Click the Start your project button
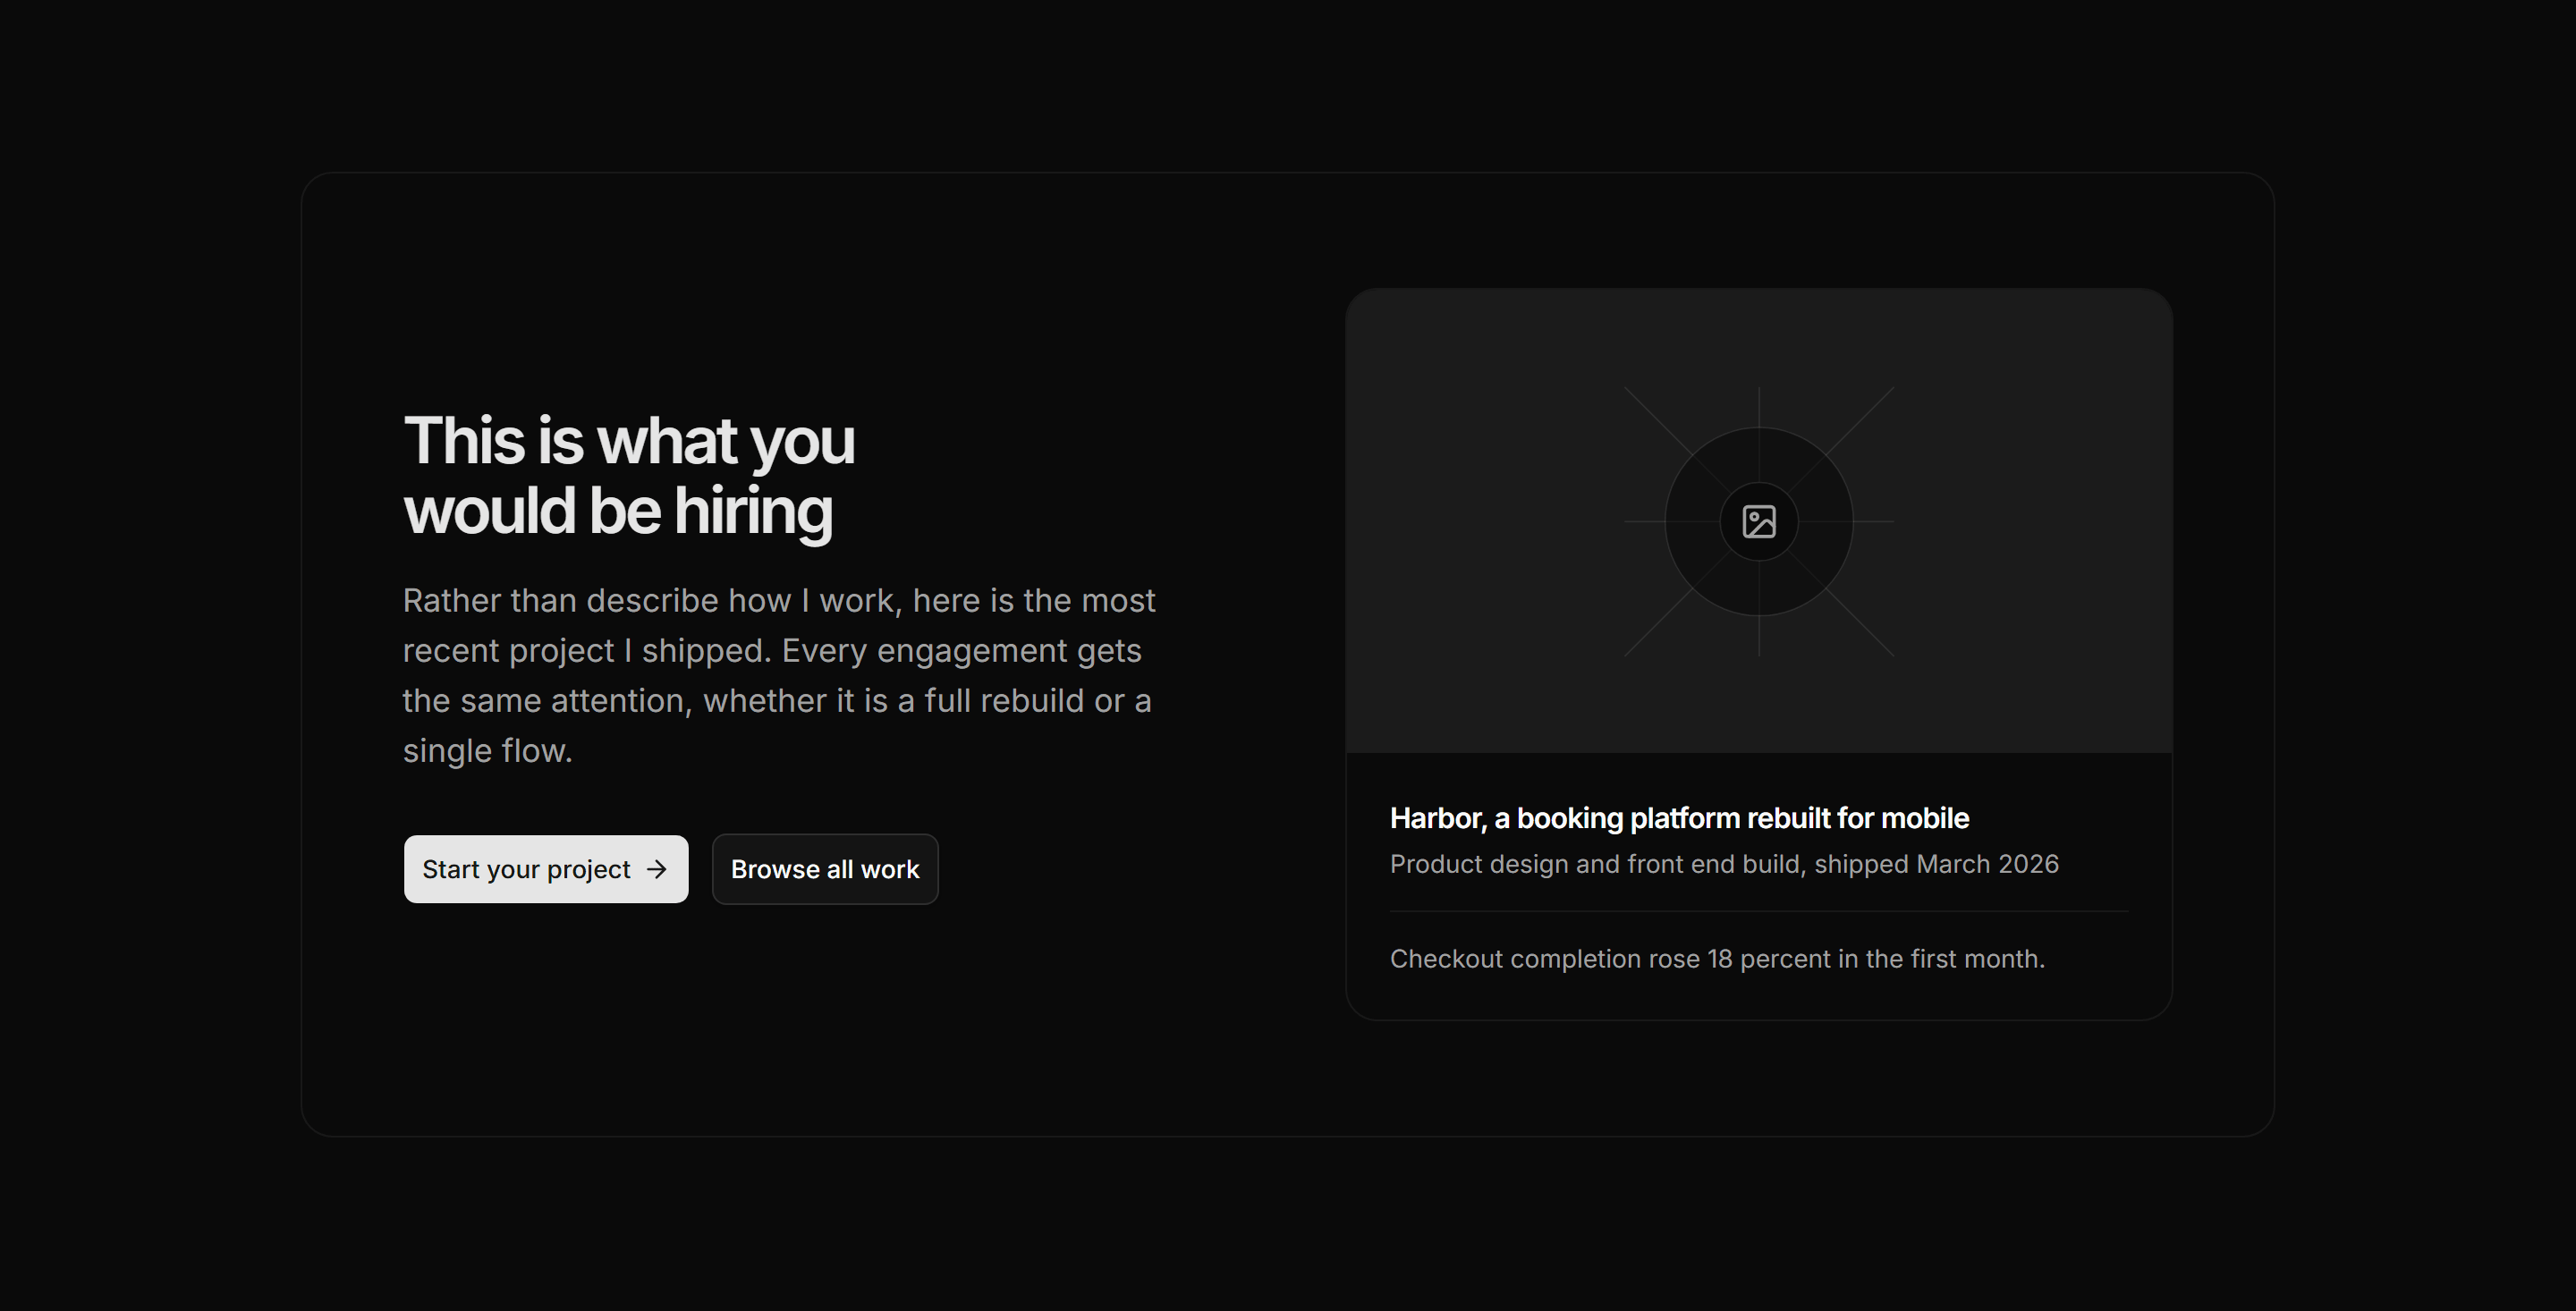The height and width of the screenshot is (1311, 2576). [x=546, y=869]
